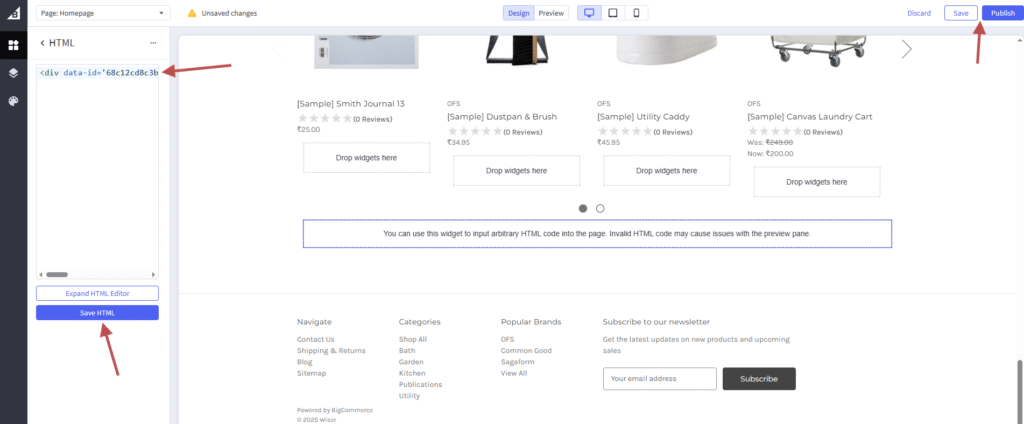This screenshot has height=424, width=1024.
Task: Click the BigCommerce logo icon
Action: pos(13,13)
